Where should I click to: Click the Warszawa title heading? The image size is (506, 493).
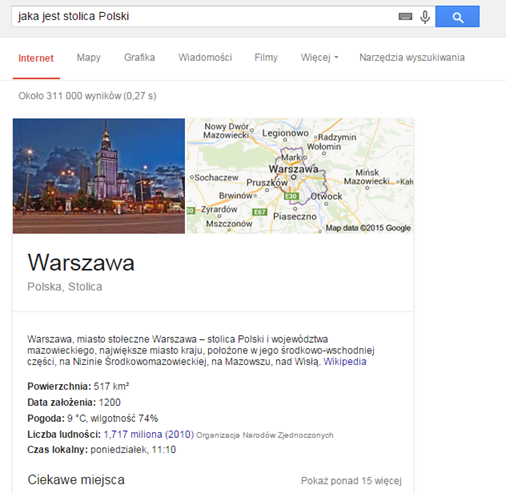(x=81, y=263)
